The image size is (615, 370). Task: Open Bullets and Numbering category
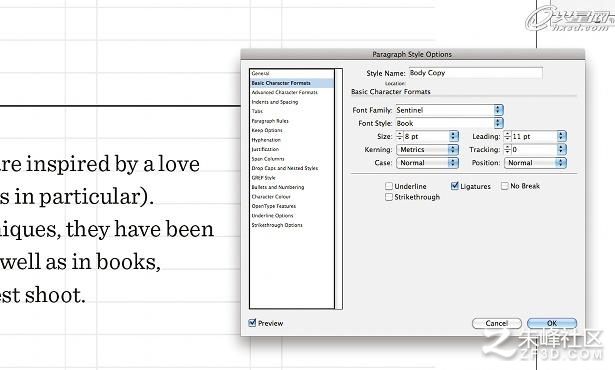click(x=278, y=187)
